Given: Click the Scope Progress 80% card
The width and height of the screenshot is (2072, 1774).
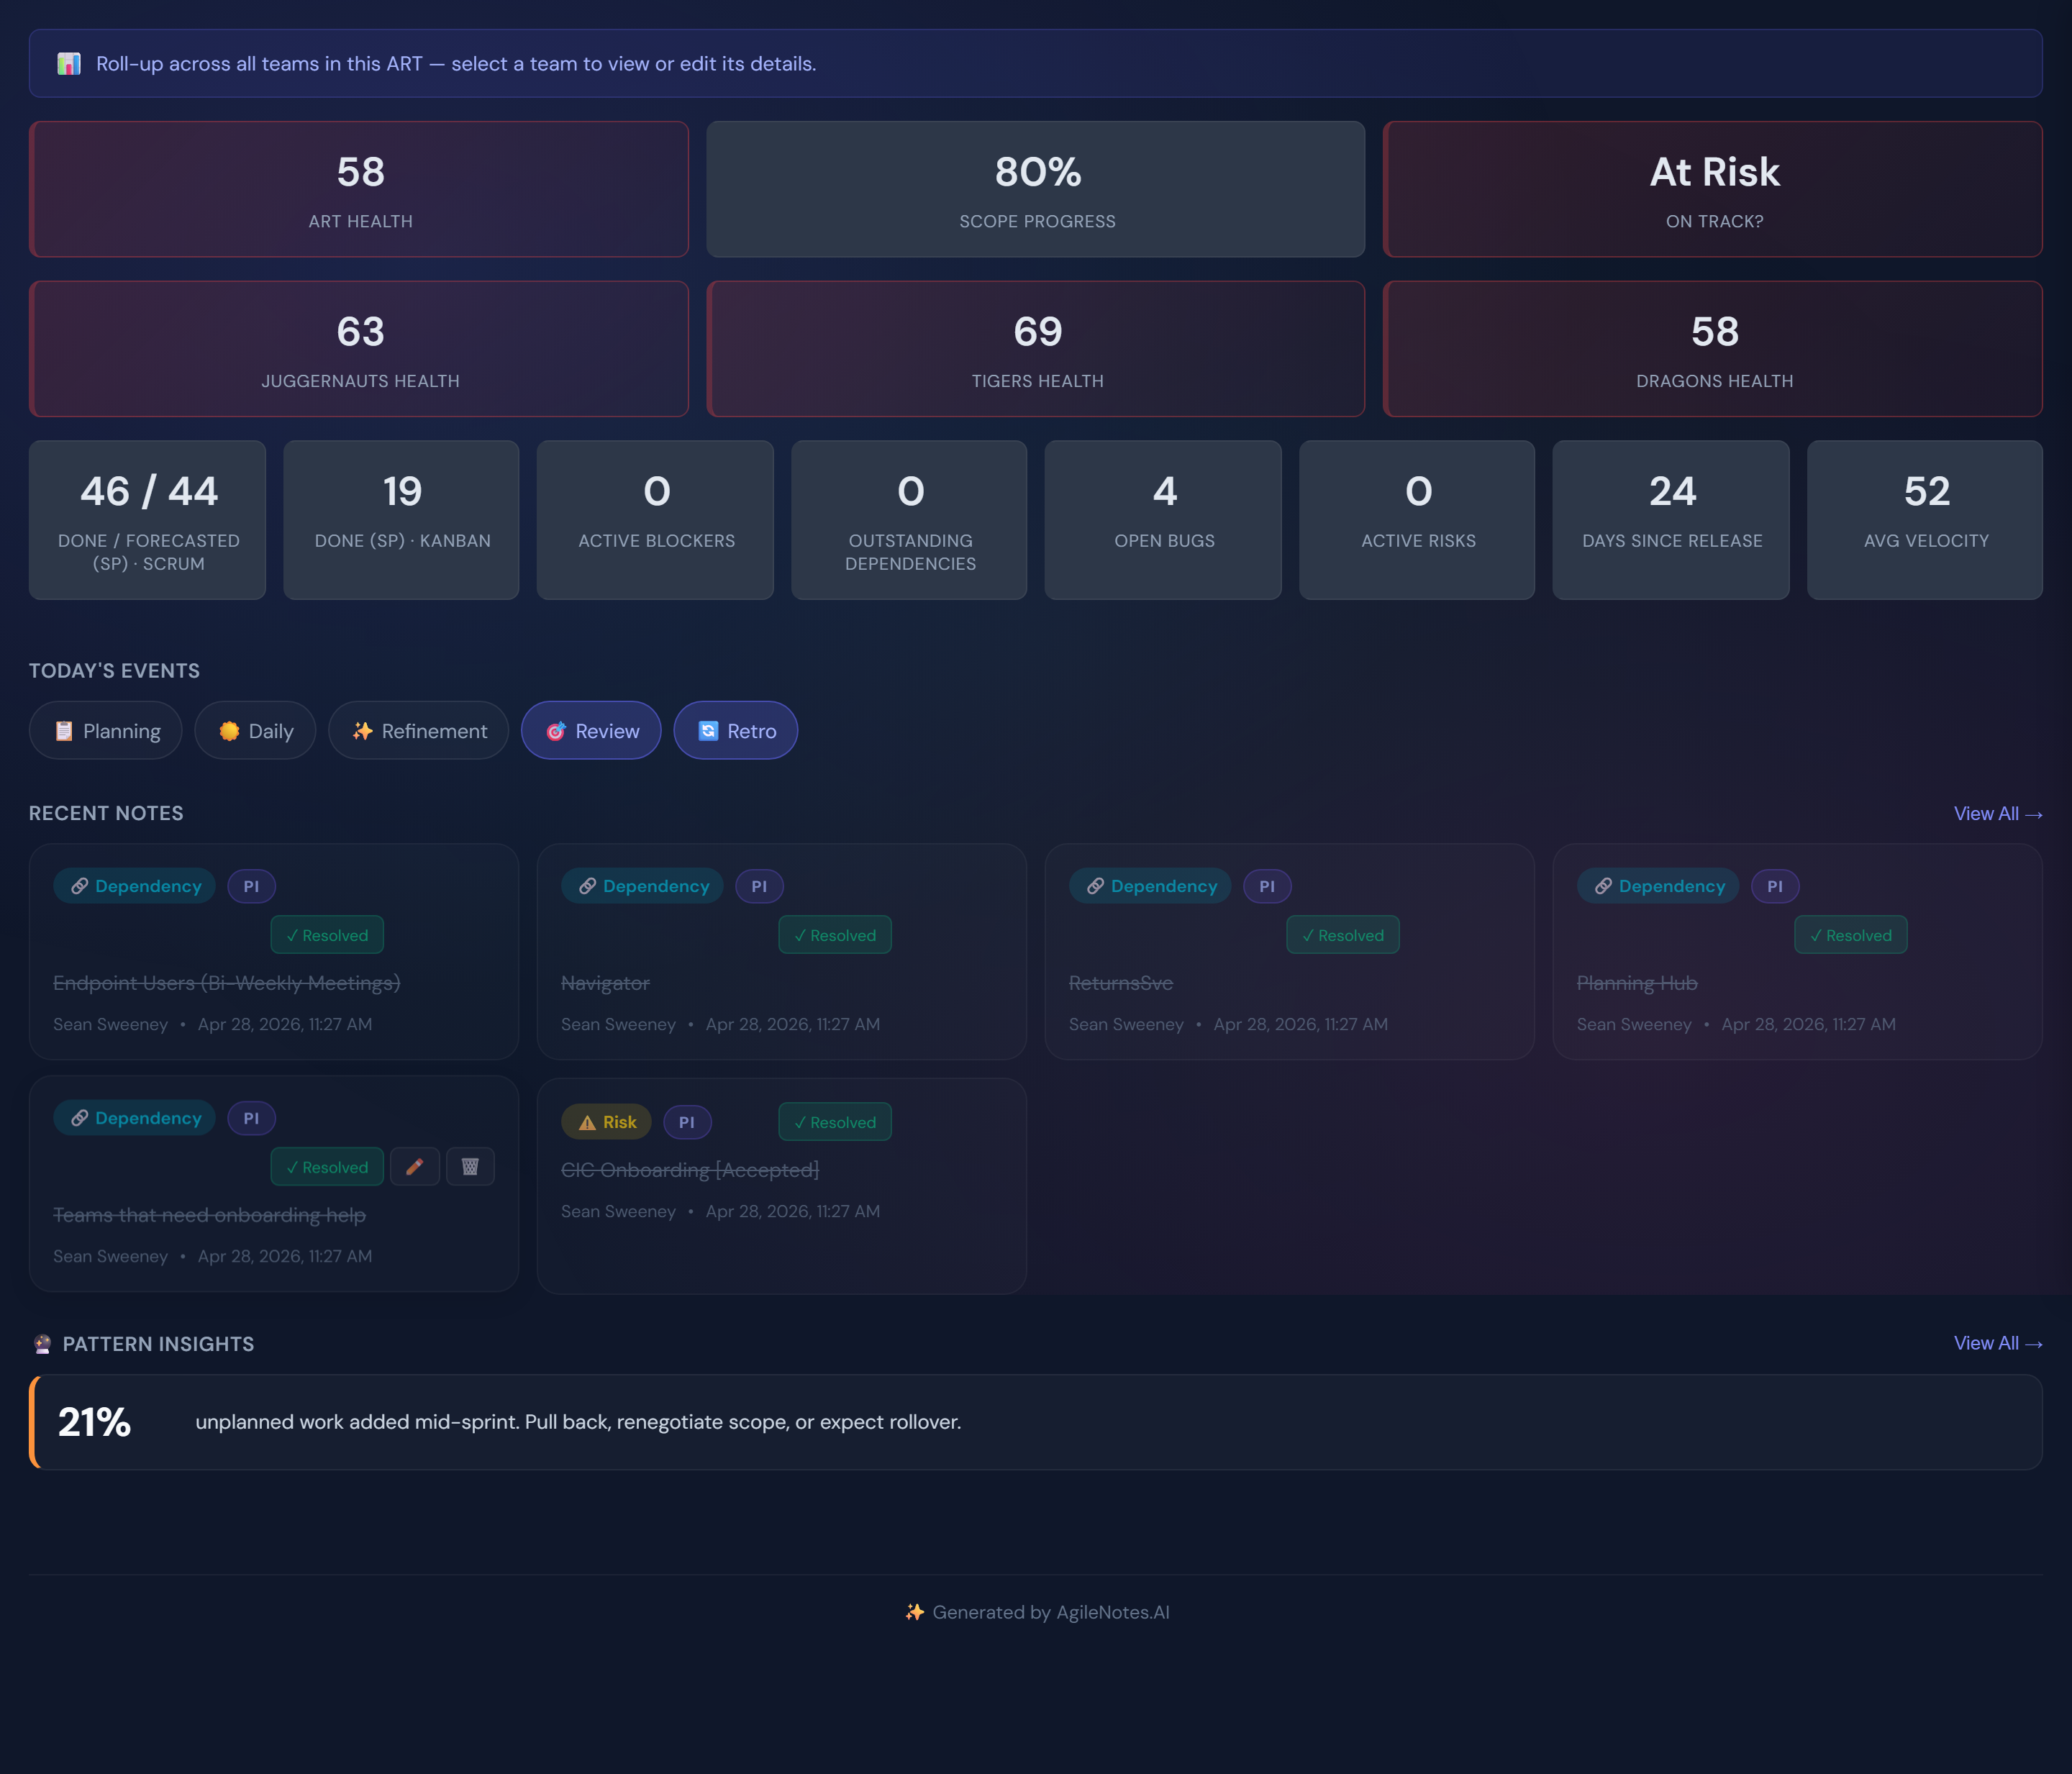Looking at the screenshot, I should [1036, 190].
